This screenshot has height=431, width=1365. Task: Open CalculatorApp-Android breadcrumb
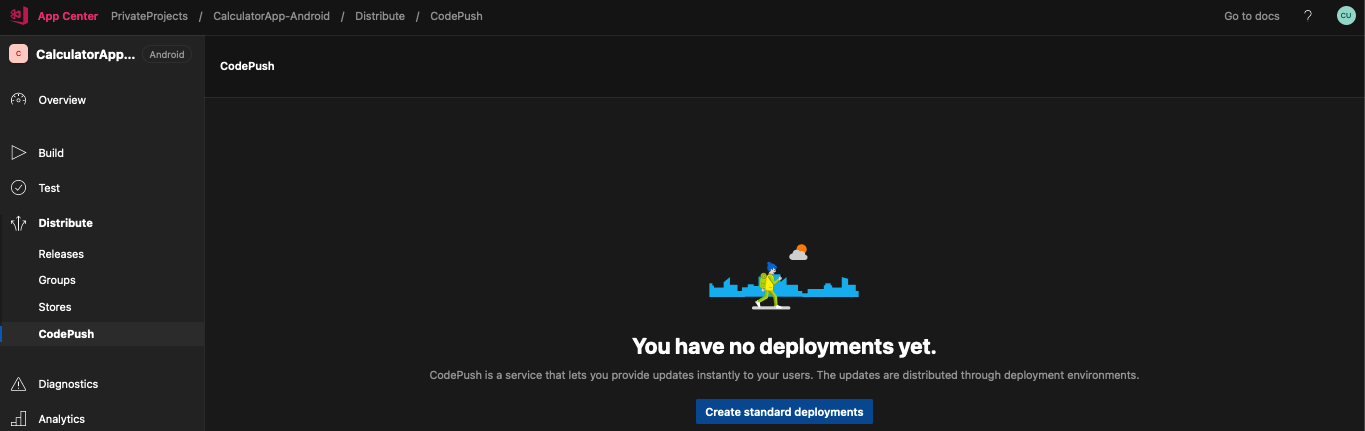point(271,16)
